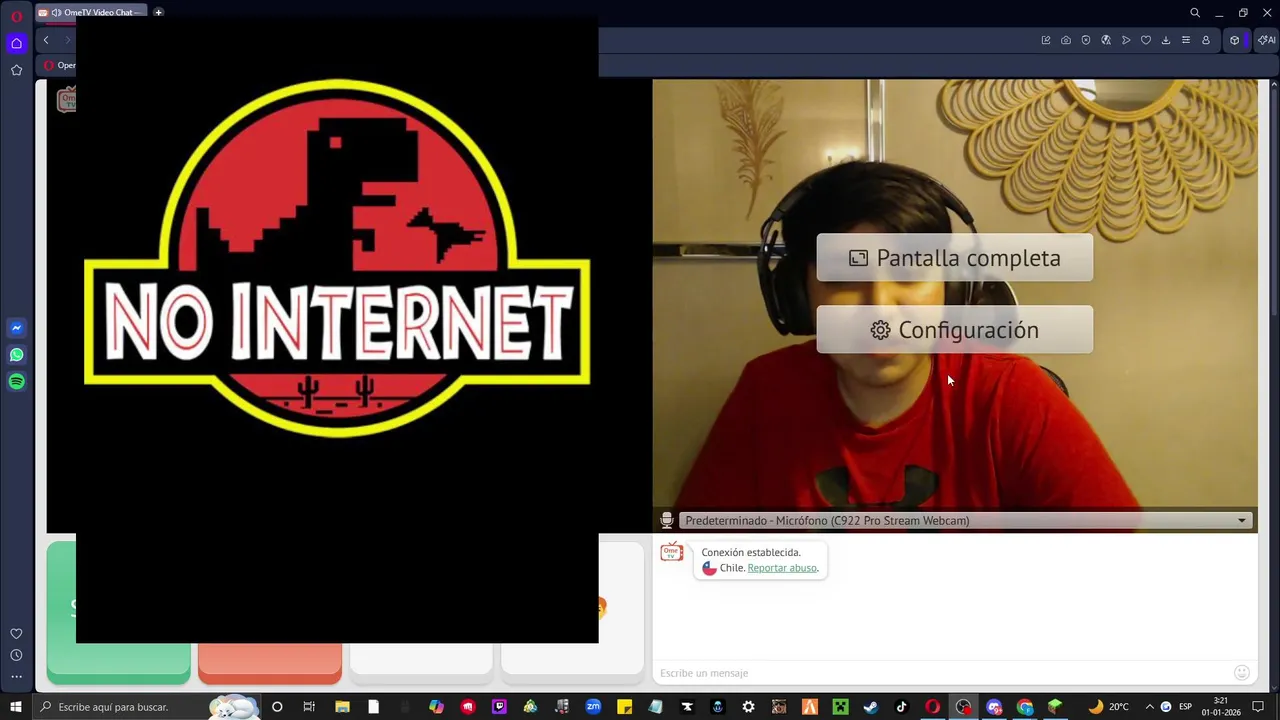1280x720 pixels.
Task: Open the Windows Start menu
Action: pos(16,707)
